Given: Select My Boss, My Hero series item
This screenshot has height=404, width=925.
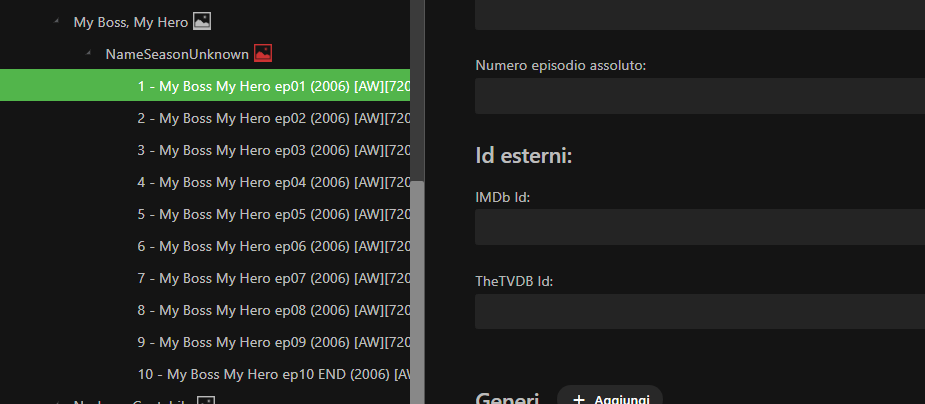Looking at the screenshot, I should tap(130, 22).
